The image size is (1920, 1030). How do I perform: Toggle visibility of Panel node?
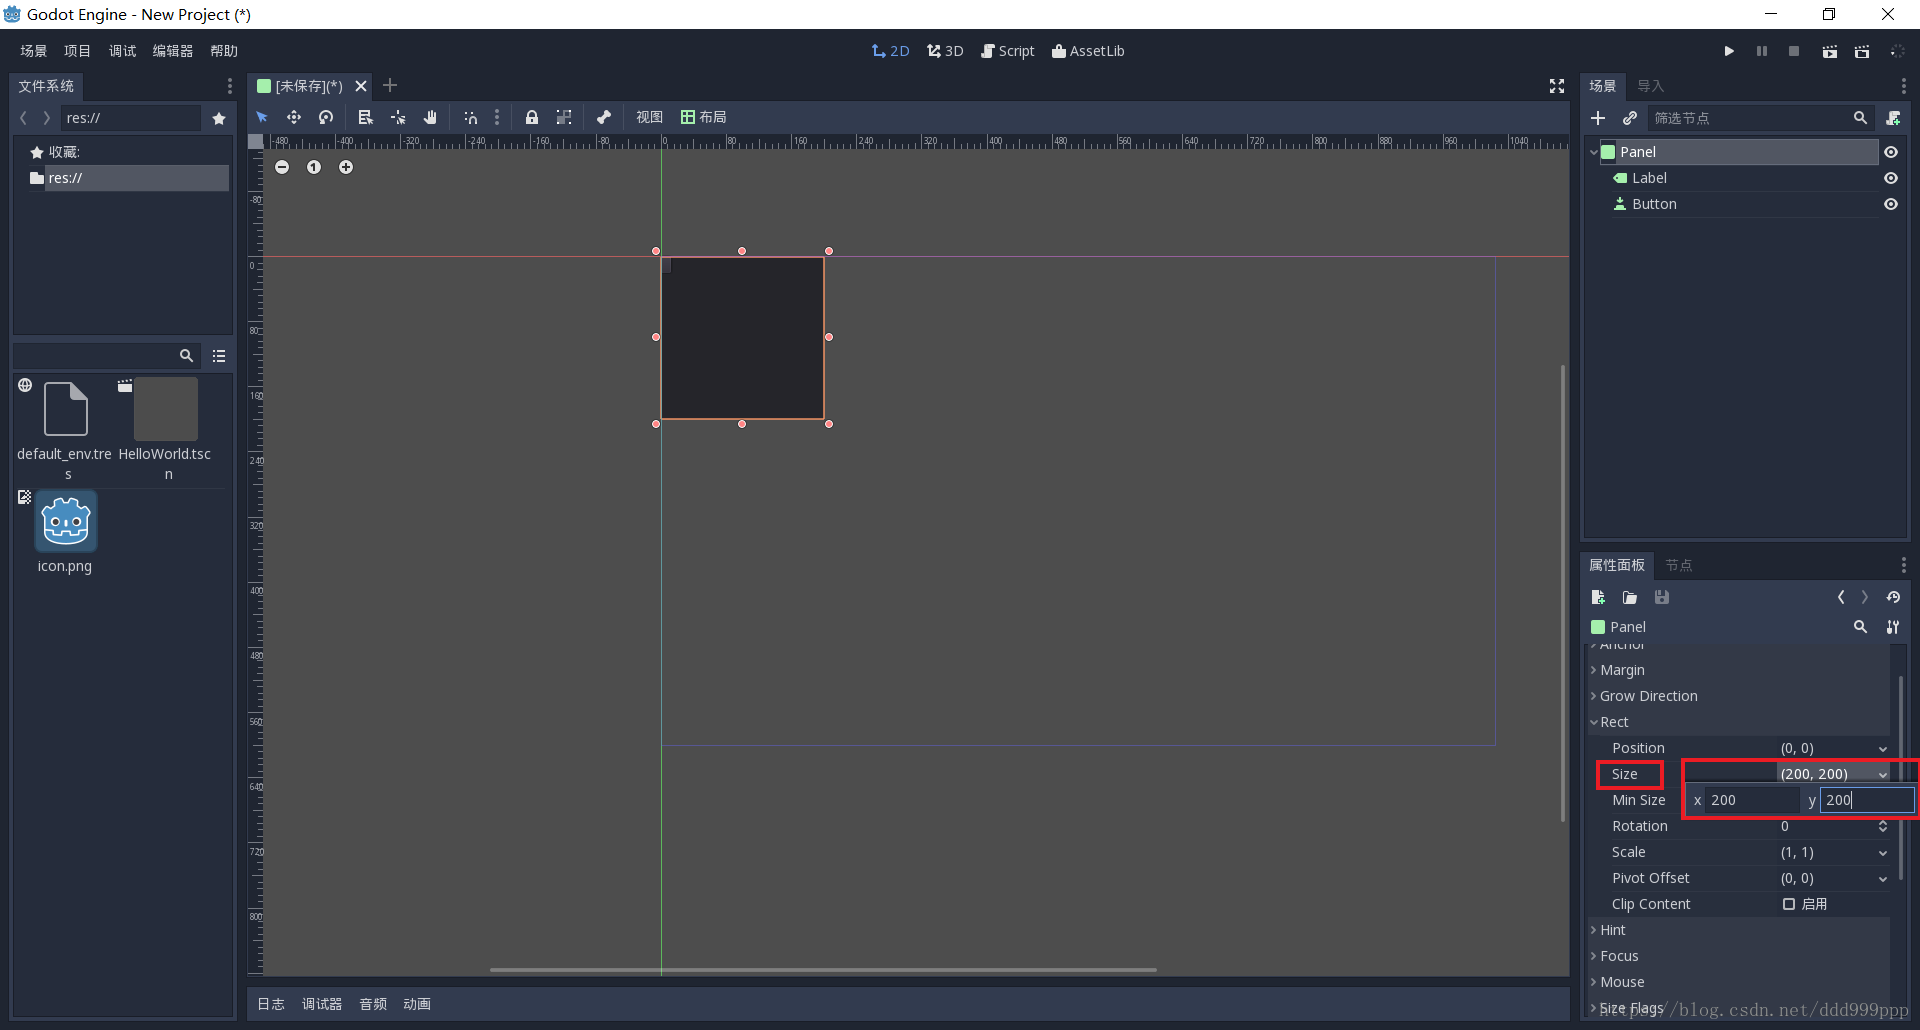tap(1891, 152)
